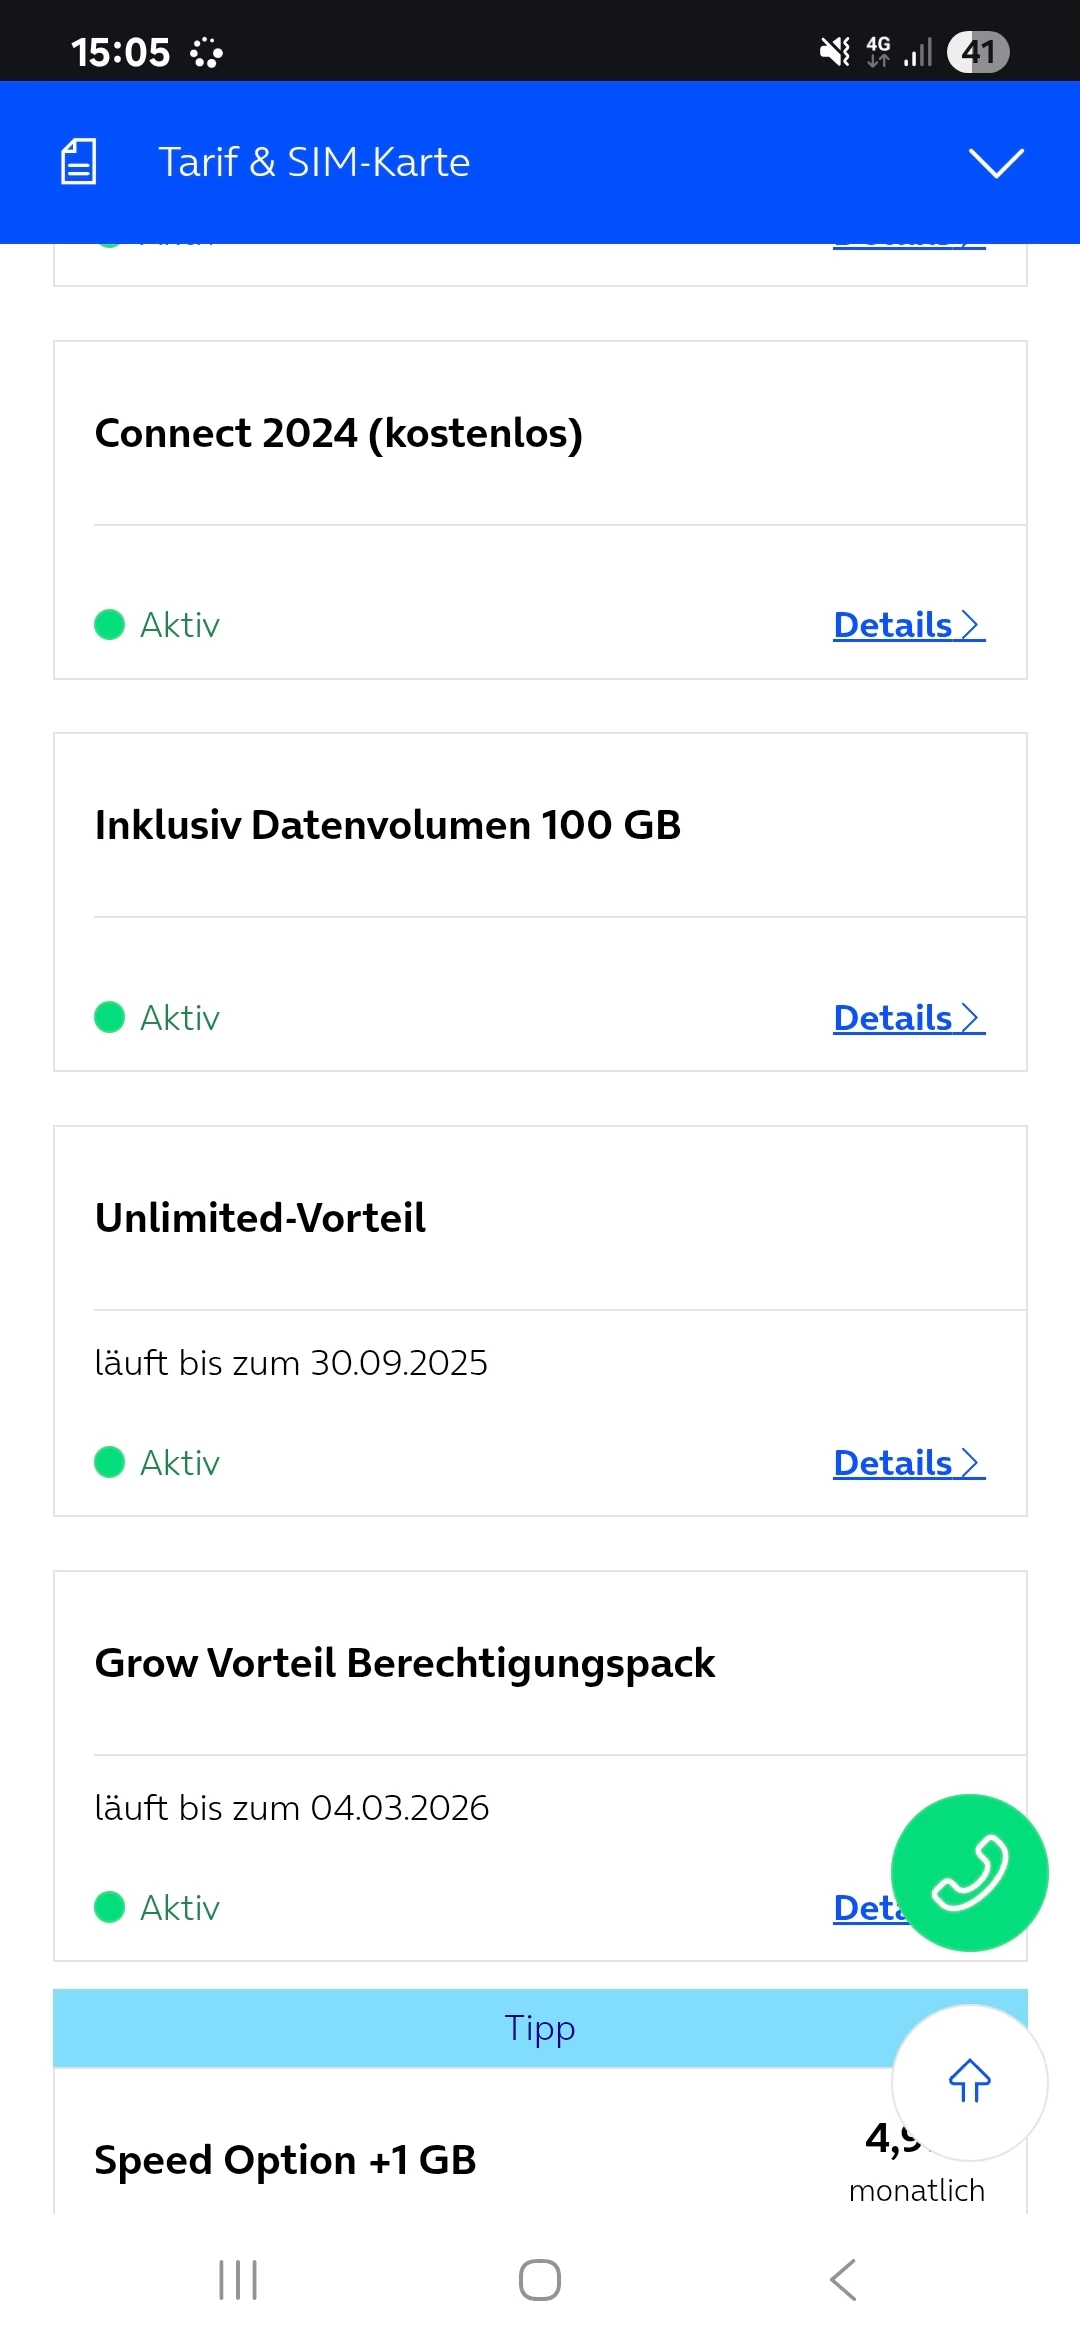The image size is (1080, 2340).
Task: Select the Speed Option +1 GB offer
Action: 285,2160
